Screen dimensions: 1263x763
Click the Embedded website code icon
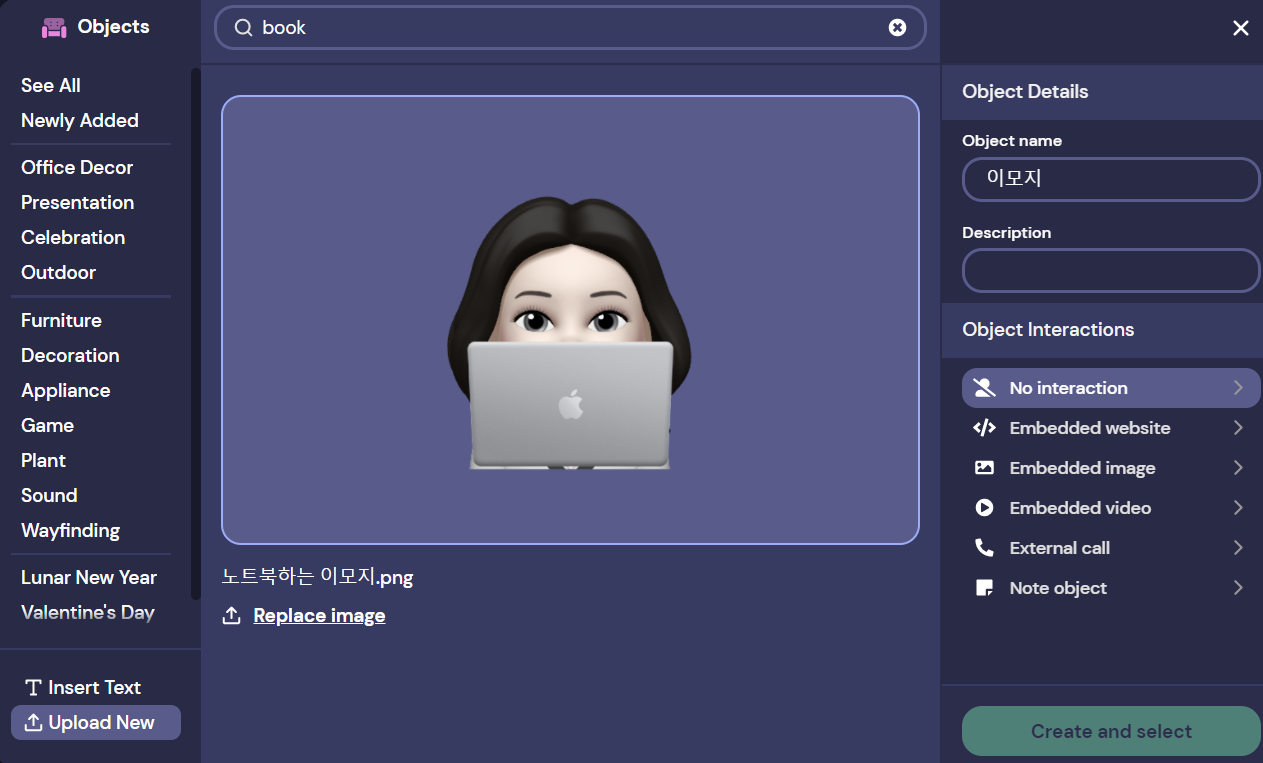click(x=984, y=428)
